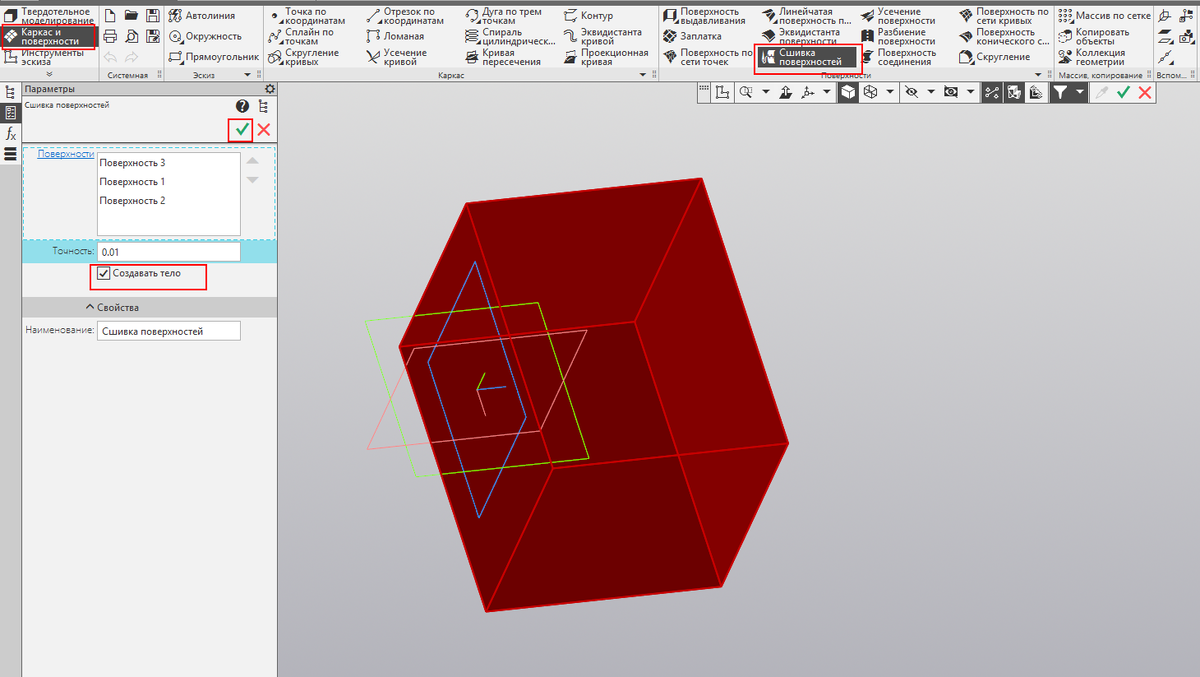The image size is (1200, 677).
Task: Open hide objects dropdown arrow
Action: pyautogui.click(x=931, y=92)
